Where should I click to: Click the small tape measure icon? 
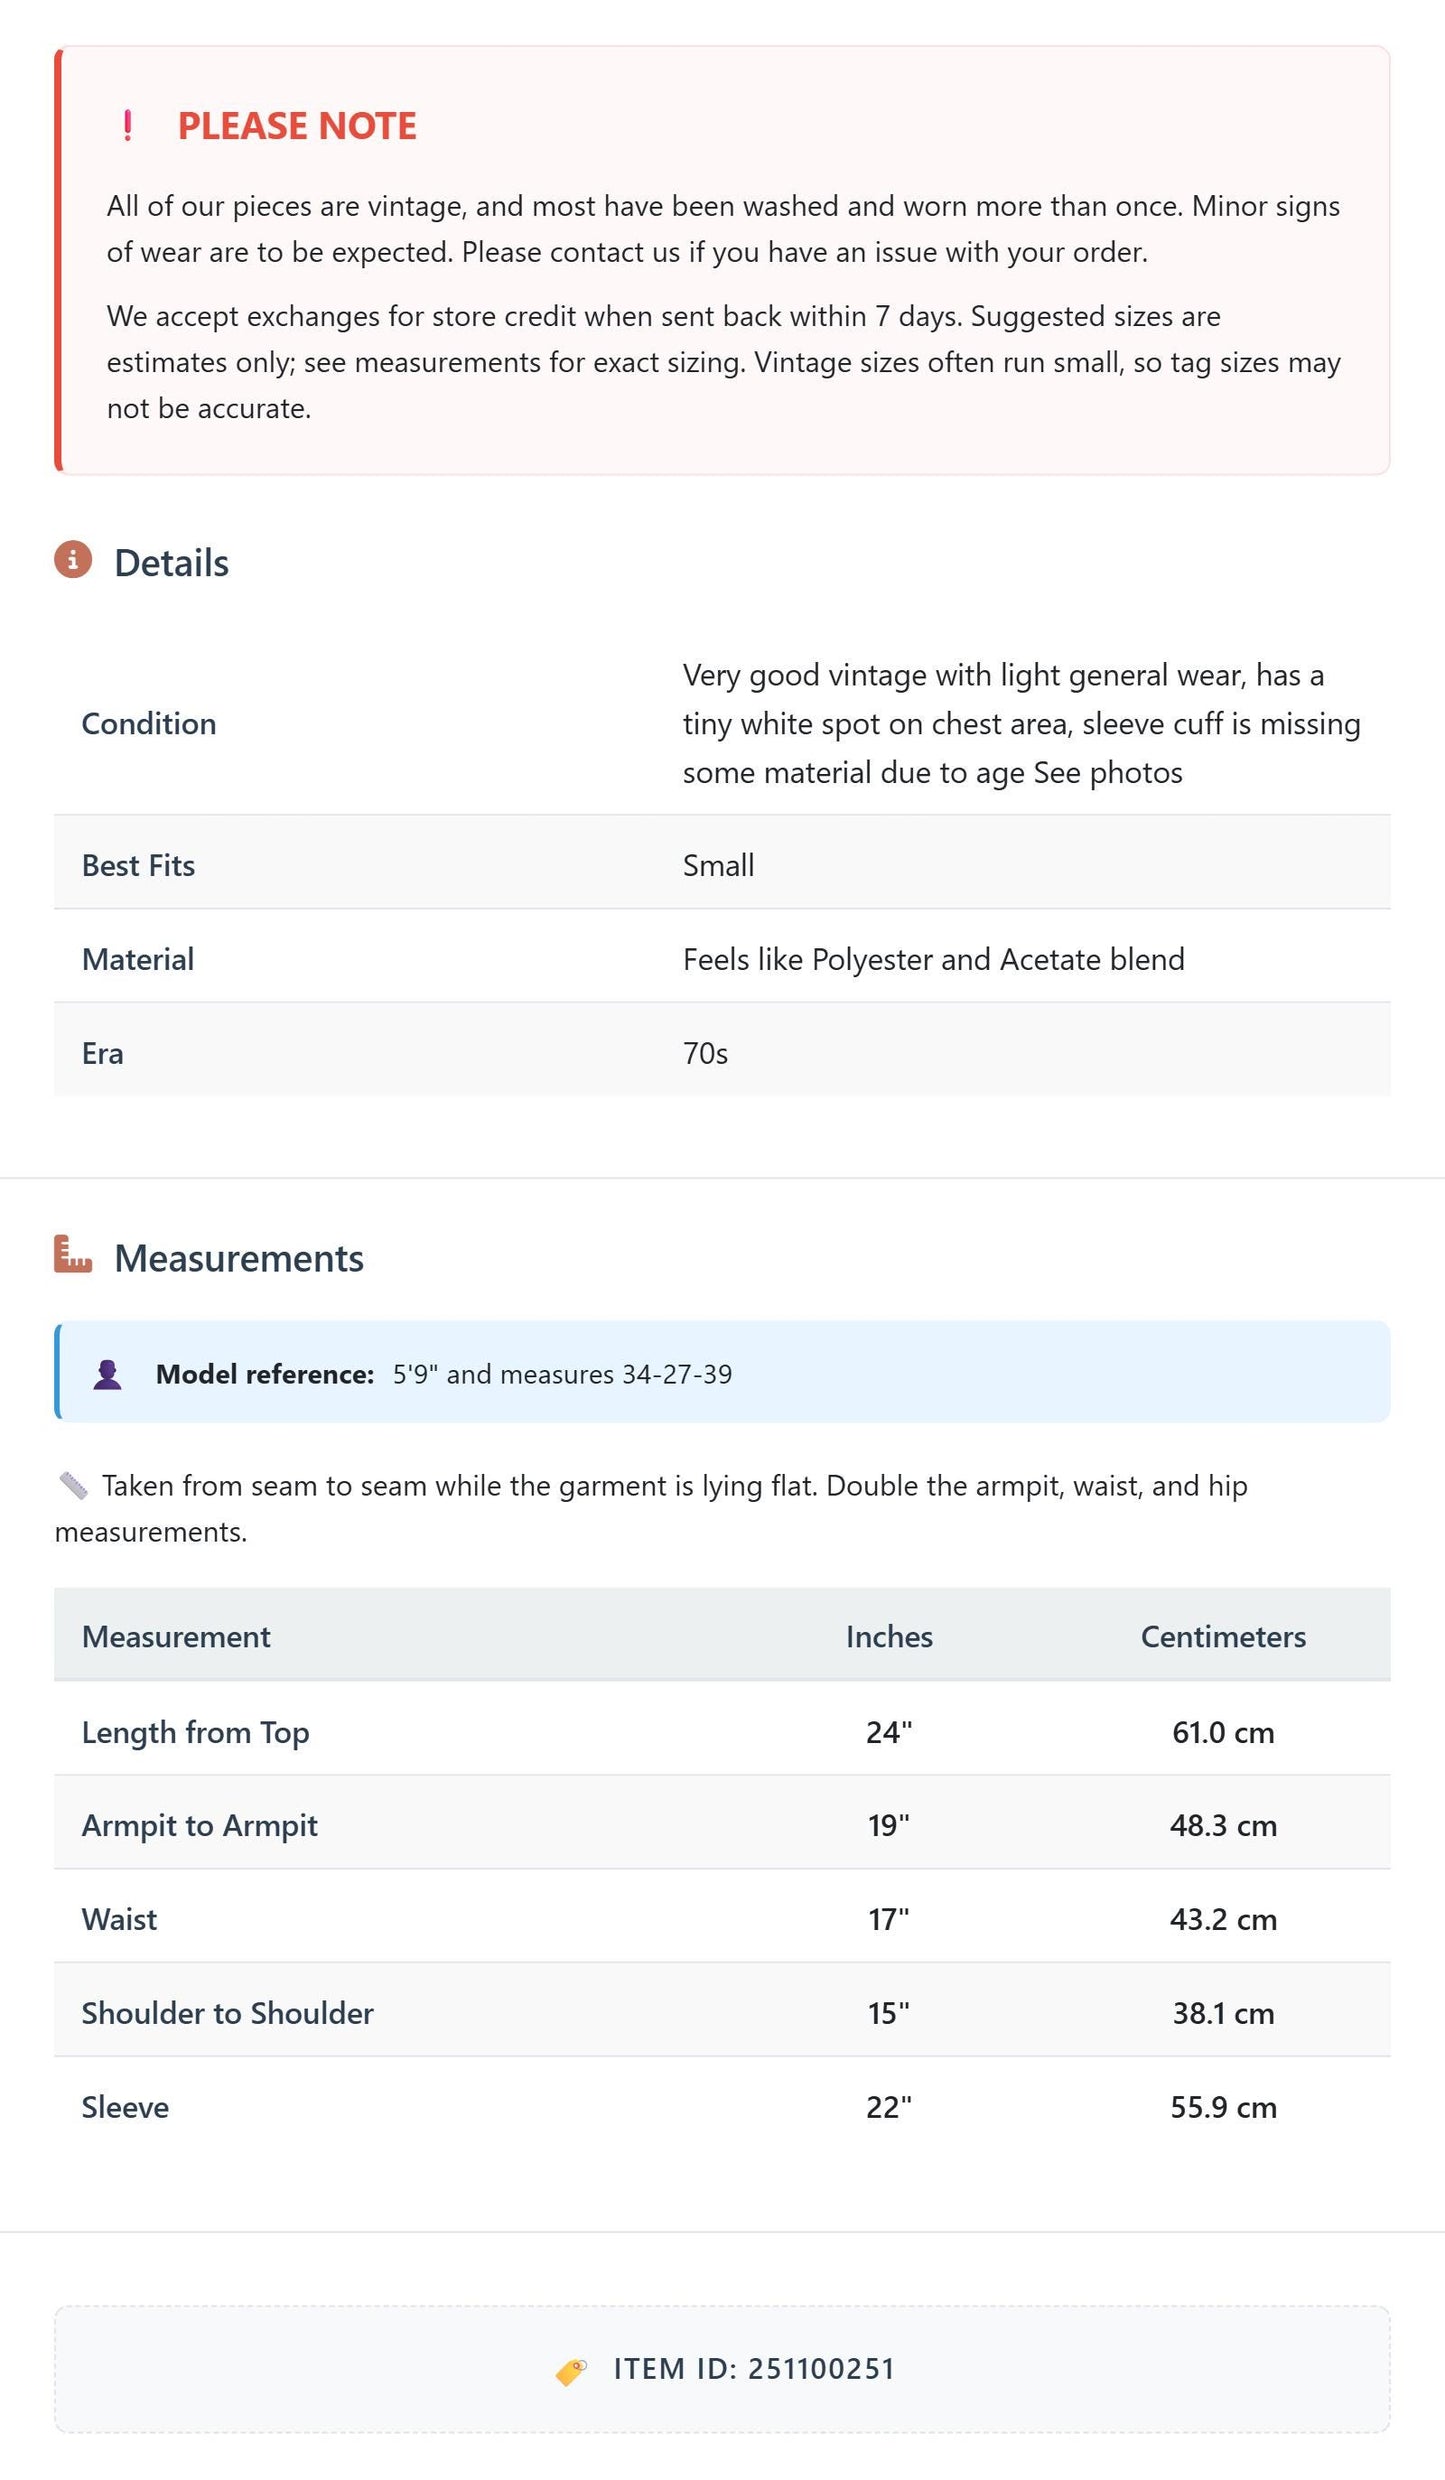pyautogui.click(x=73, y=1485)
